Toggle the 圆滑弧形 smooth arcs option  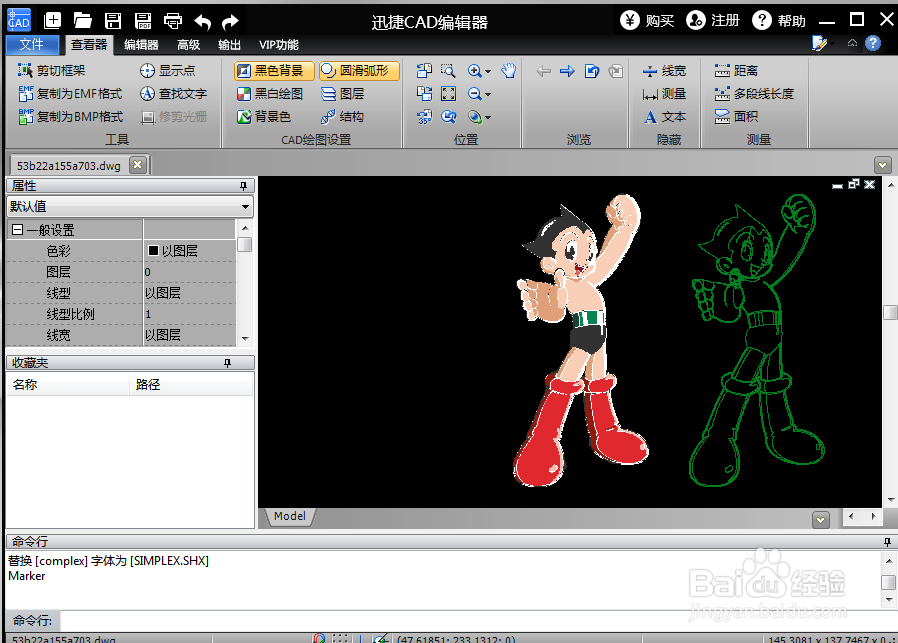(359, 70)
